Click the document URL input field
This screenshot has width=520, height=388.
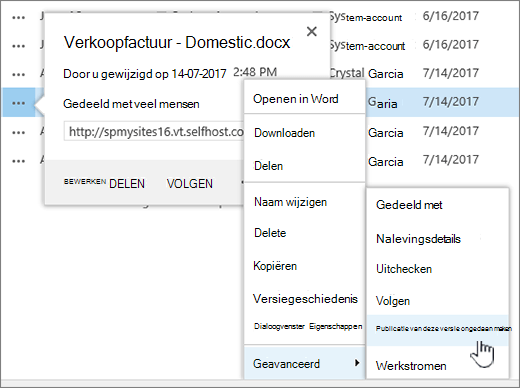[x=154, y=131]
